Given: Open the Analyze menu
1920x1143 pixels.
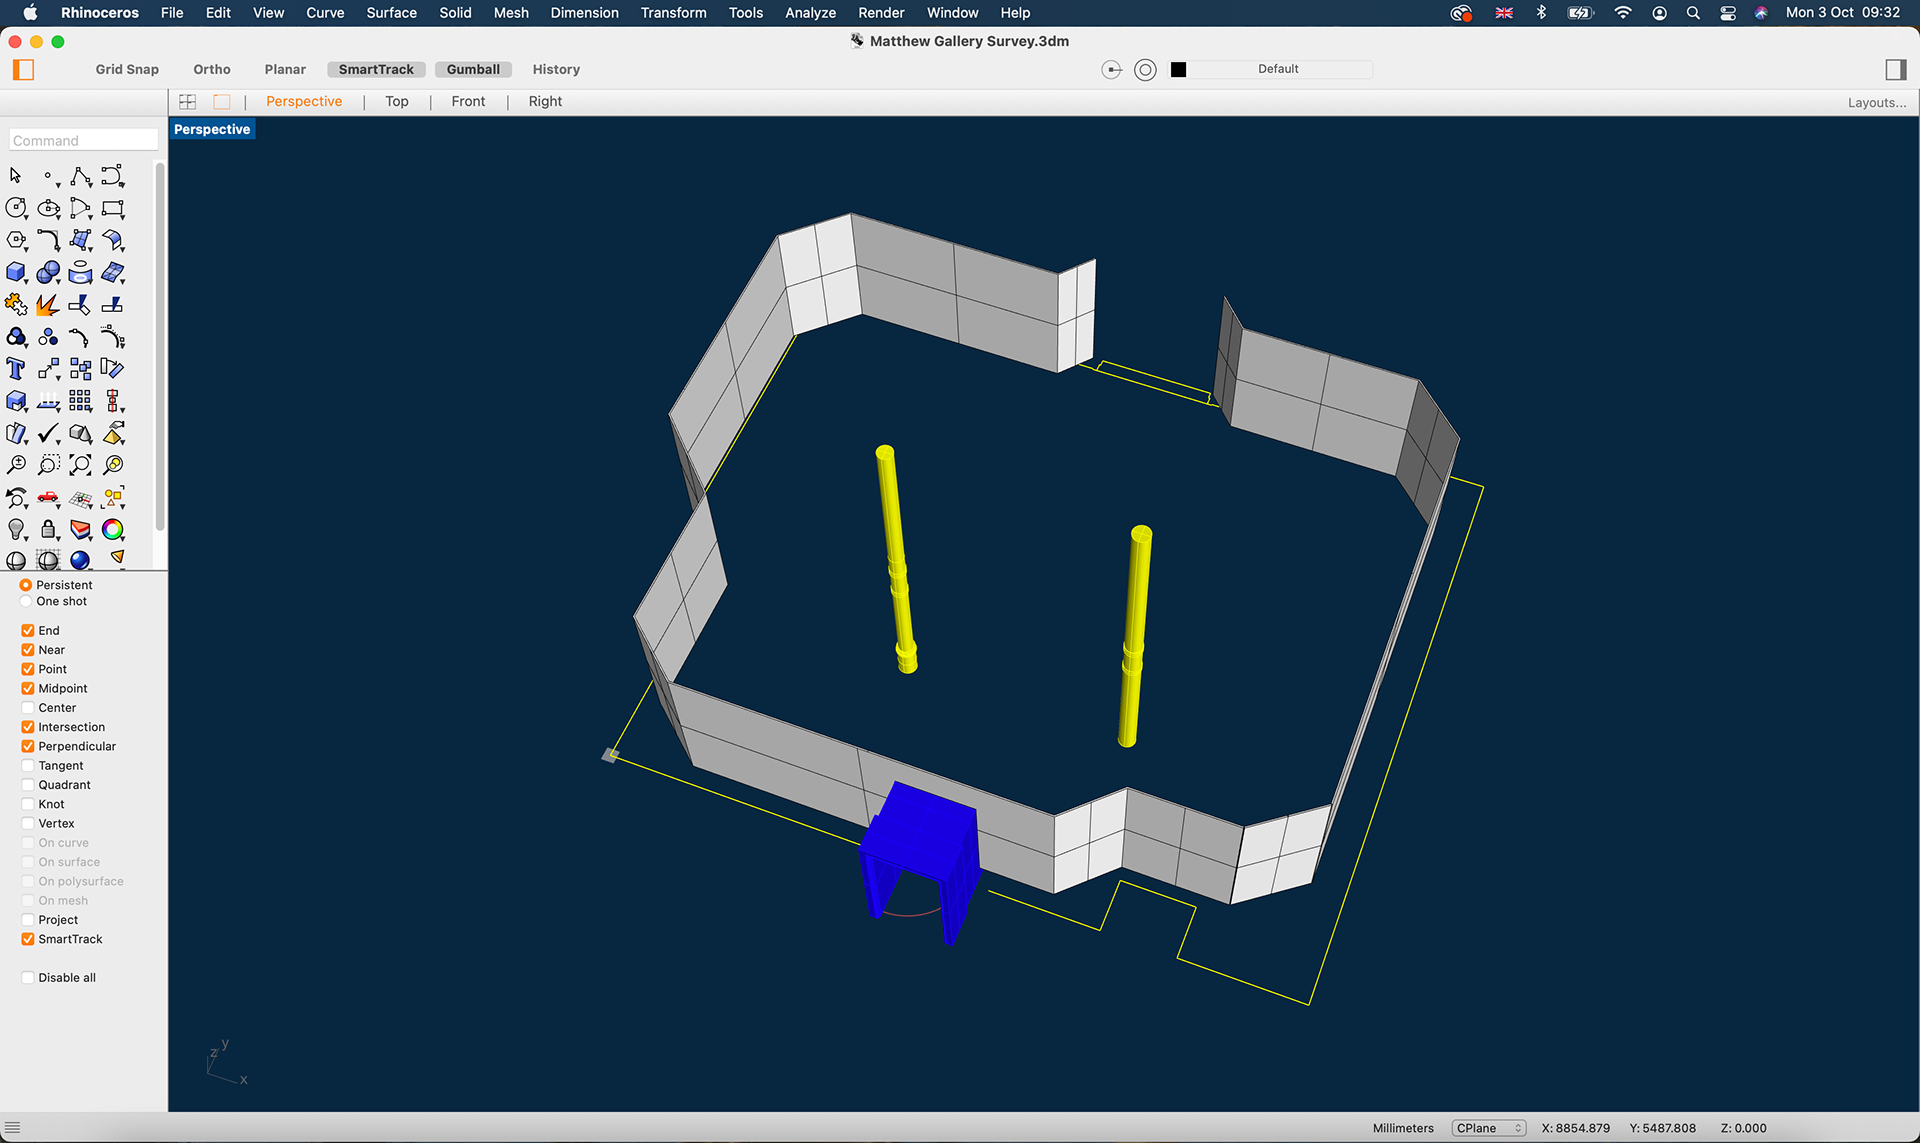Looking at the screenshot, I should click(x=810, y=13).
